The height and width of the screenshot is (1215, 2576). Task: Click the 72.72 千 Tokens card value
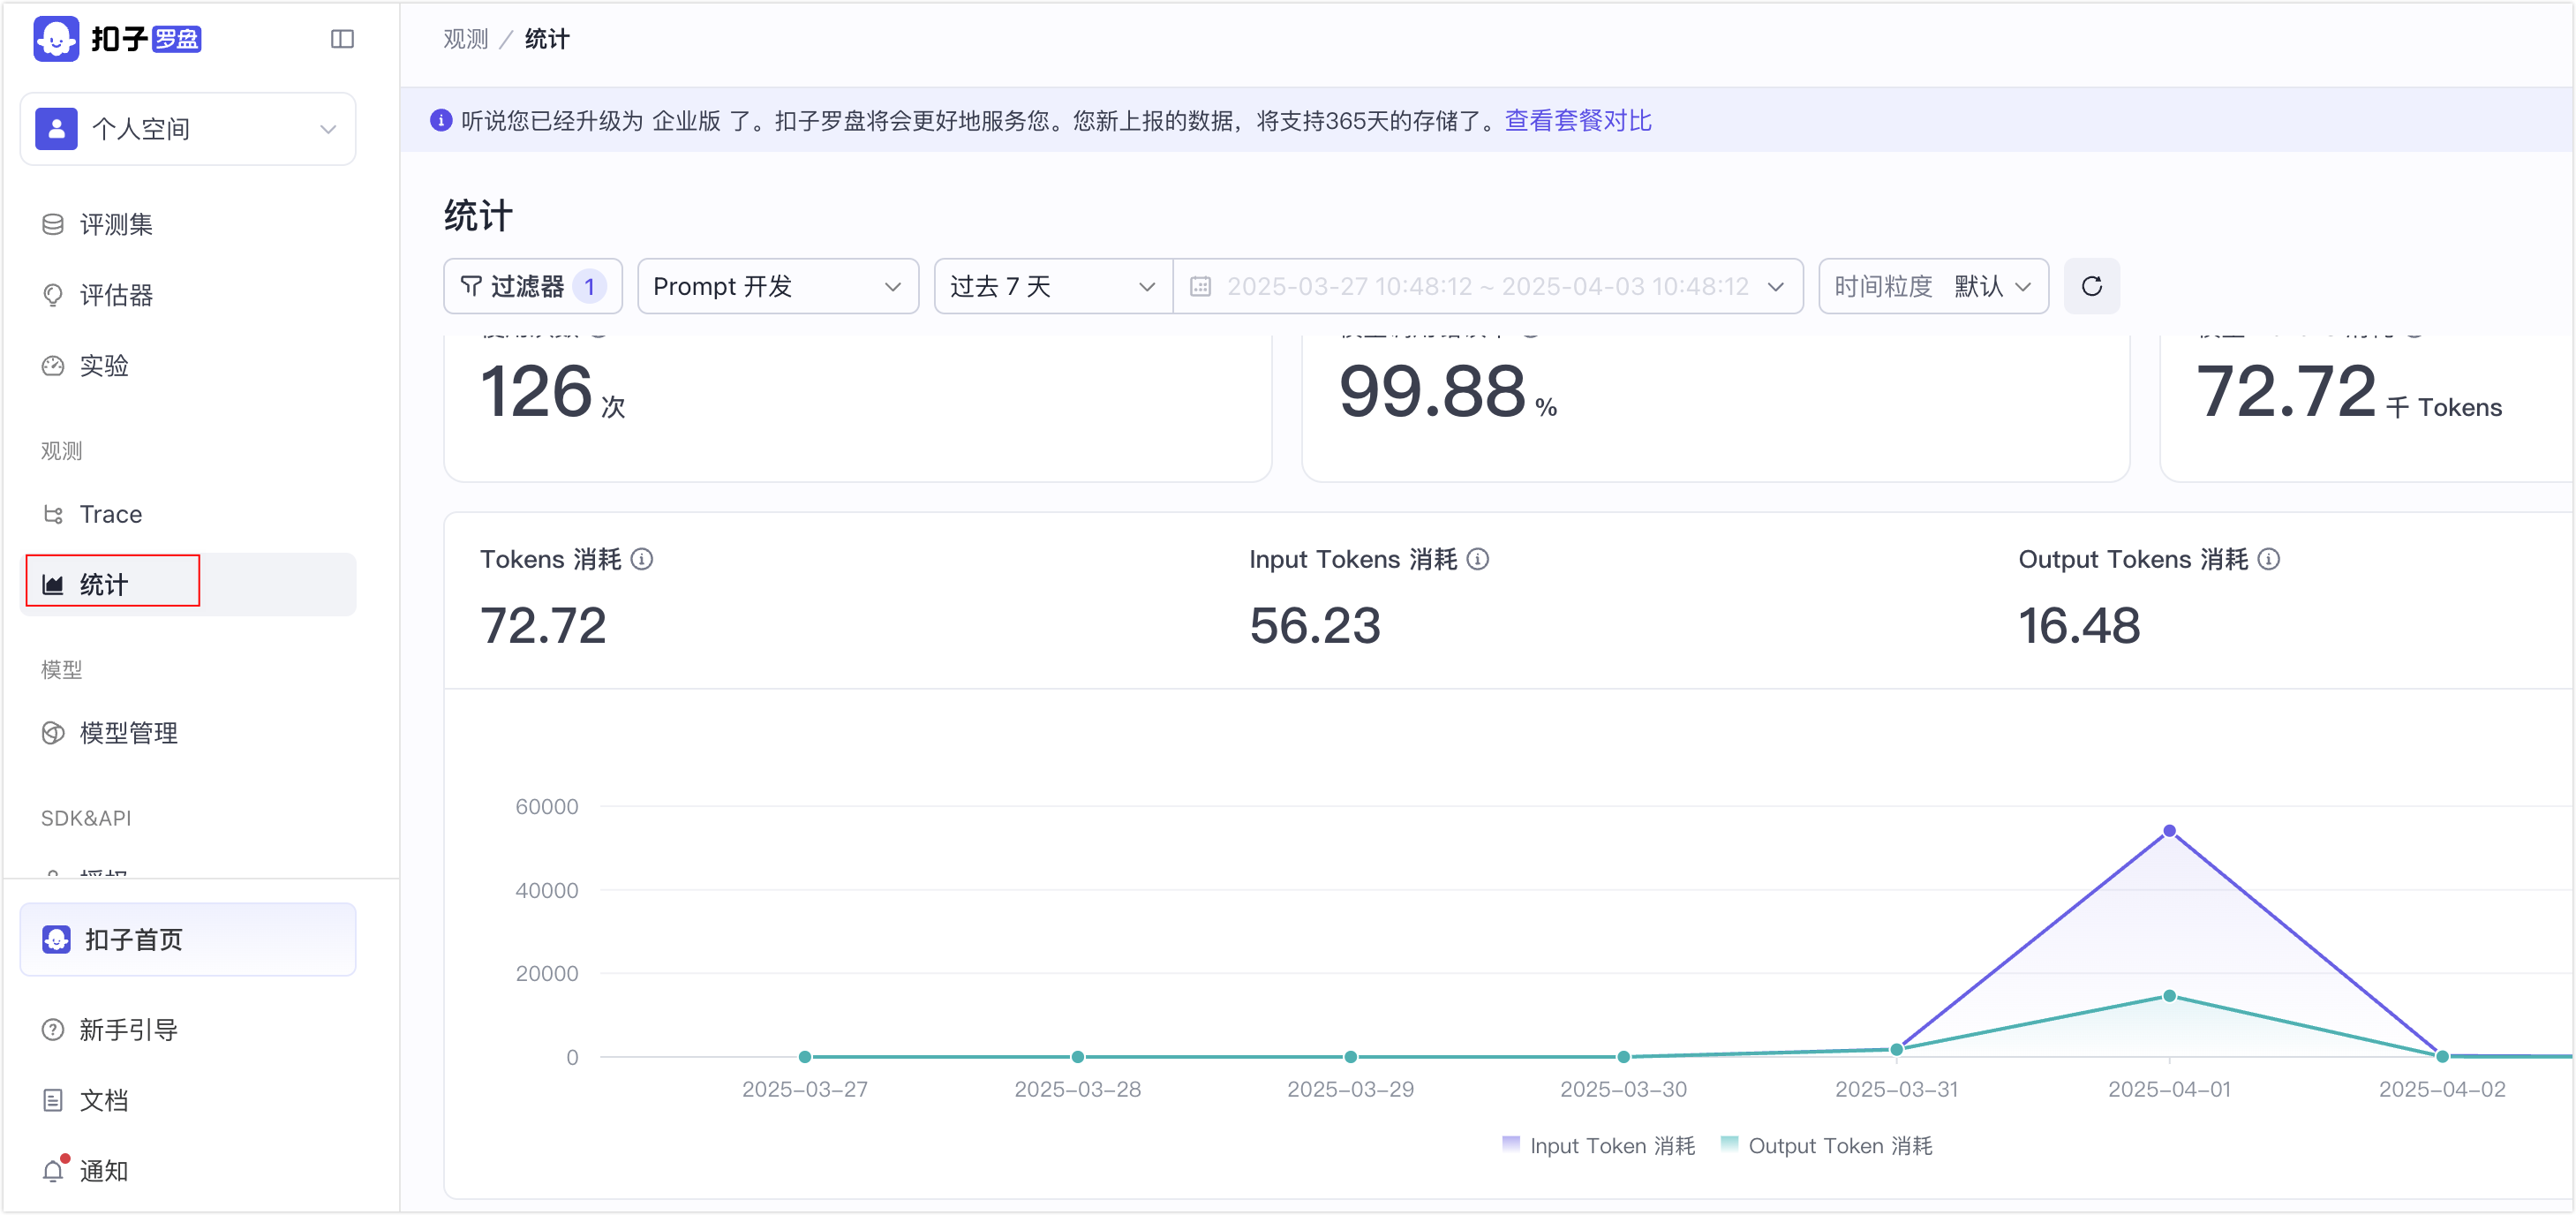[x=2348, y=391]
